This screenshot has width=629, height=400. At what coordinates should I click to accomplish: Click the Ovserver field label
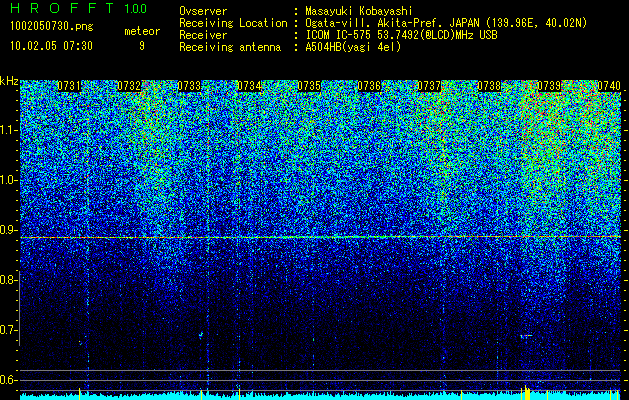(203, 11)
